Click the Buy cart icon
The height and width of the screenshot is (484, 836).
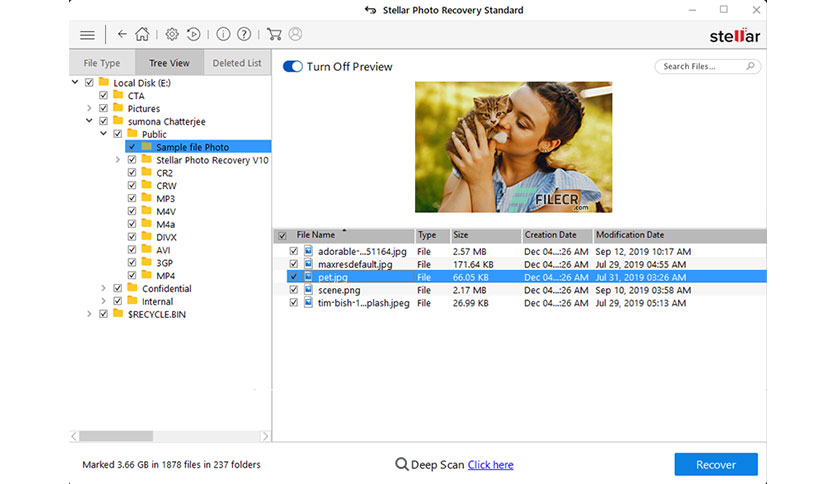(x=274, y=34)
